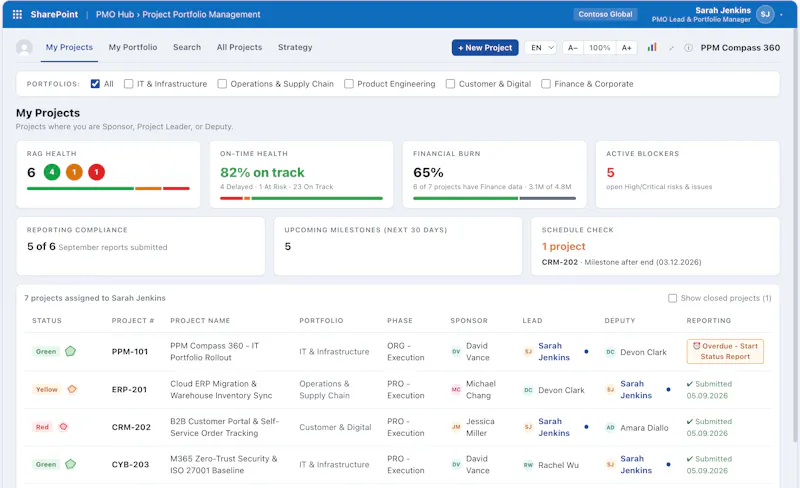This screenshot has height=488, width=800.
Task: Switch to the My Portfolio tab
Action: coord(133,47)
